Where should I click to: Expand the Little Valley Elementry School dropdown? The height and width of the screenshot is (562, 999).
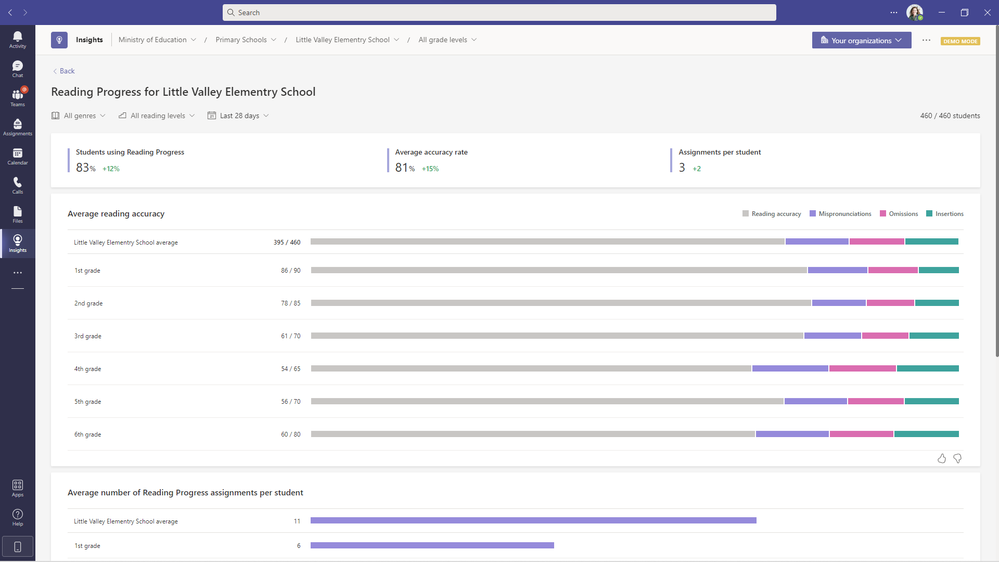(347, 40)
